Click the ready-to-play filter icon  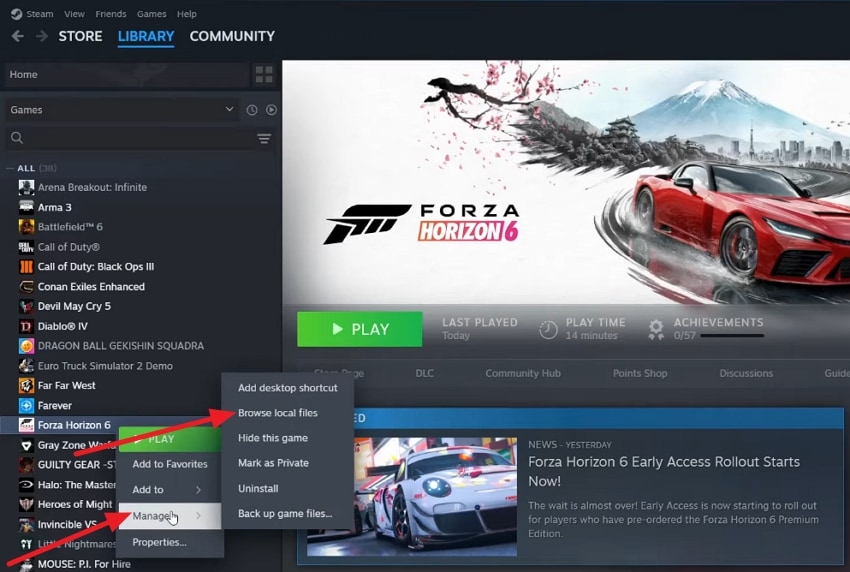271,110
